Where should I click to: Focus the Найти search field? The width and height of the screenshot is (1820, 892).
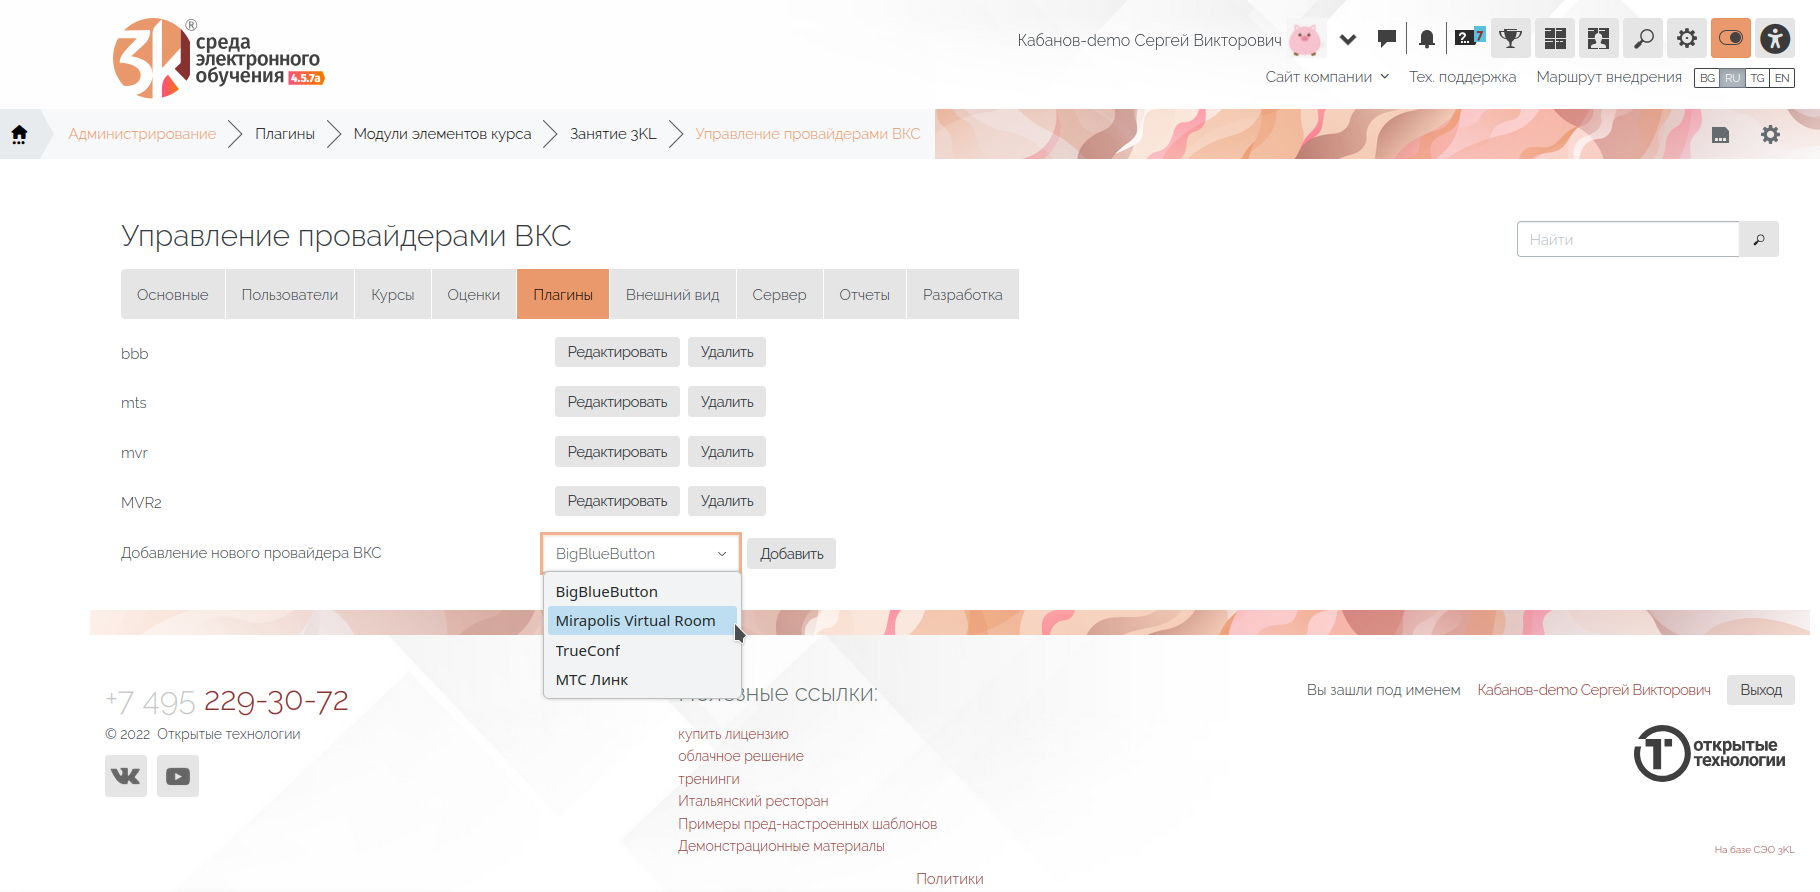coord(1628,240)
